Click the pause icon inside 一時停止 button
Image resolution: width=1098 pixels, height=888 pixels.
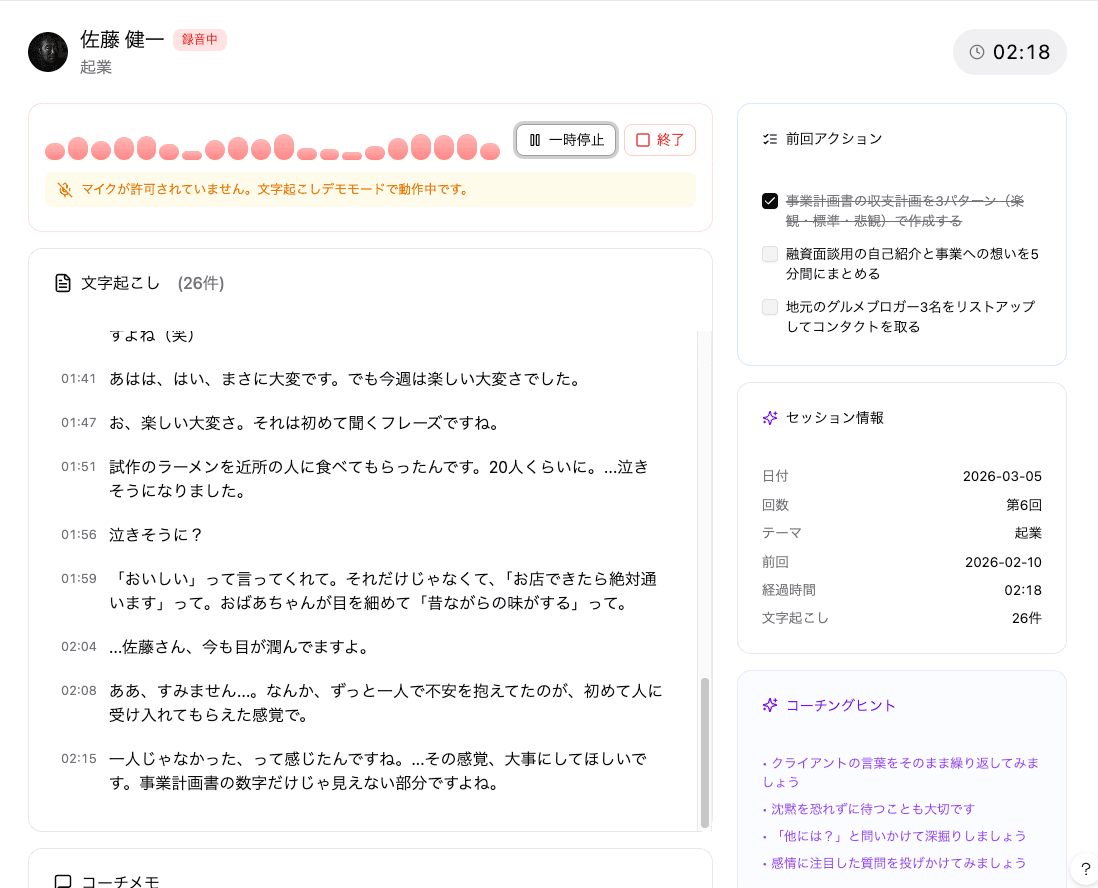pos(536,140)
